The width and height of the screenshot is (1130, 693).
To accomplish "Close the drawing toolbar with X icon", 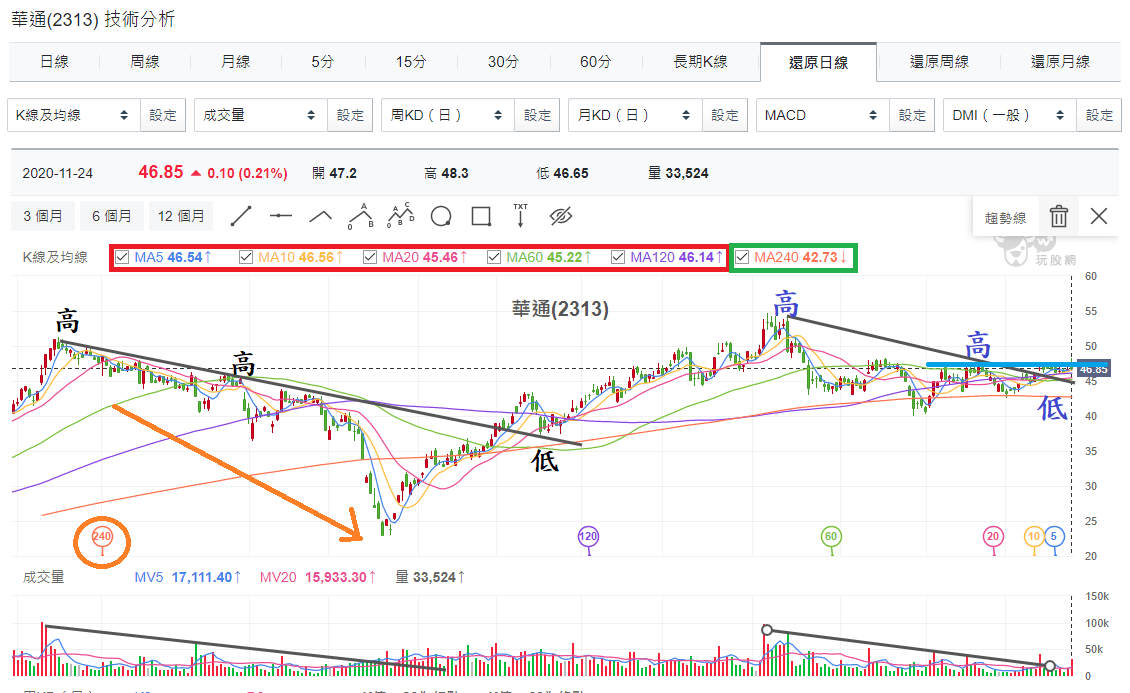I will (1099, 216).
